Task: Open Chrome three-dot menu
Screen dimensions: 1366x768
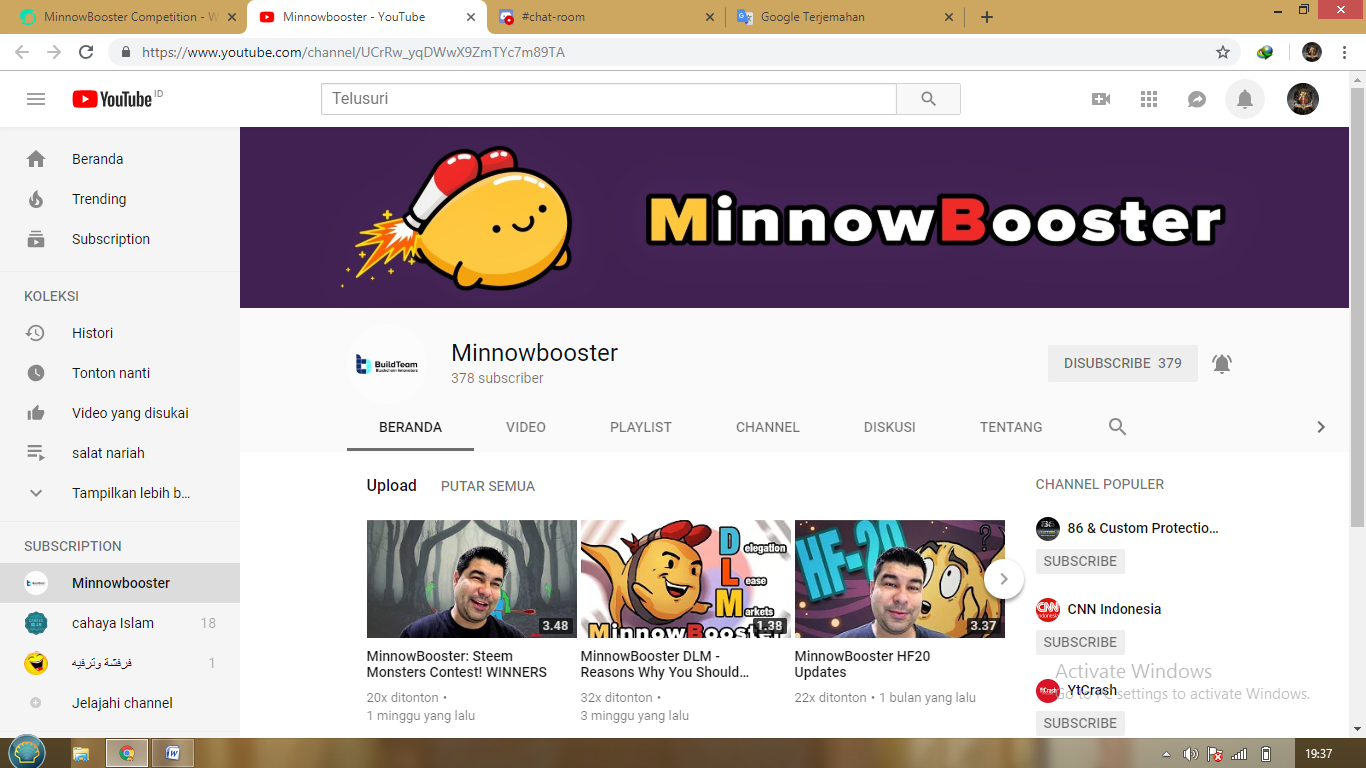Action: pyautogui.click(x=1344, y=52)
